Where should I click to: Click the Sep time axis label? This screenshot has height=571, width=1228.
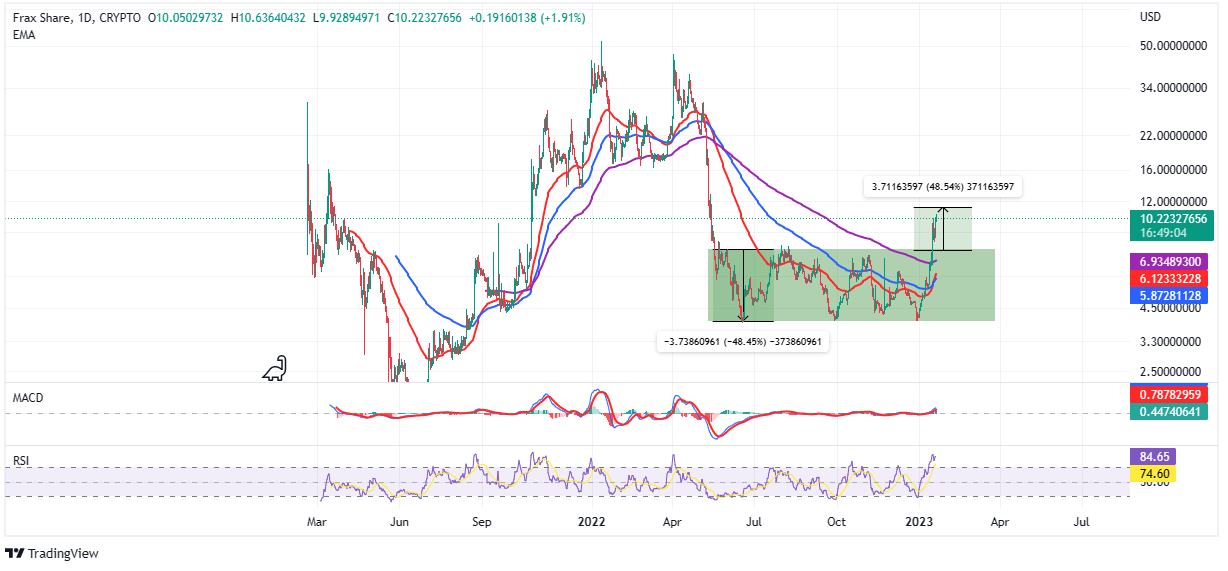(x=482, y=522)
